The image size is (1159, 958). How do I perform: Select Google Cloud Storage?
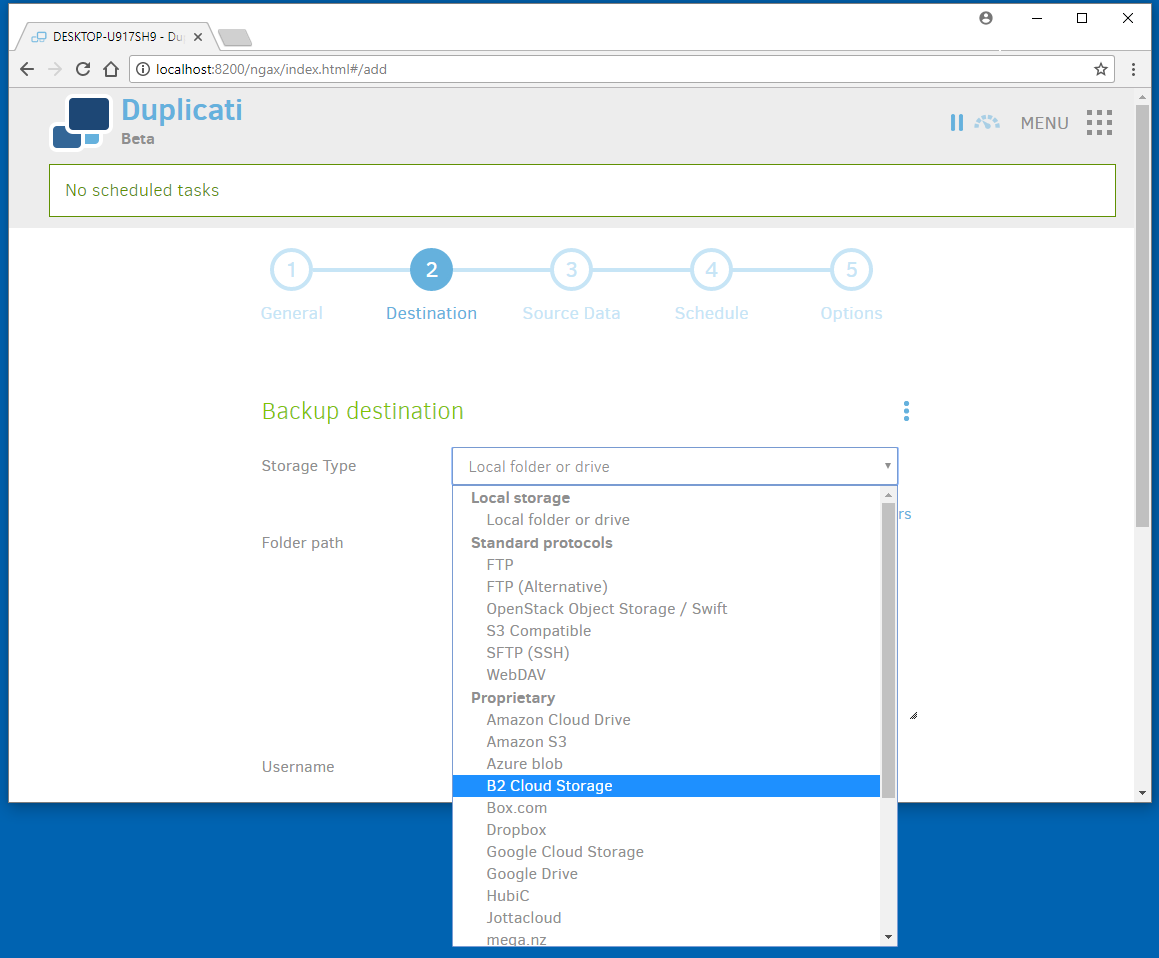667,852
